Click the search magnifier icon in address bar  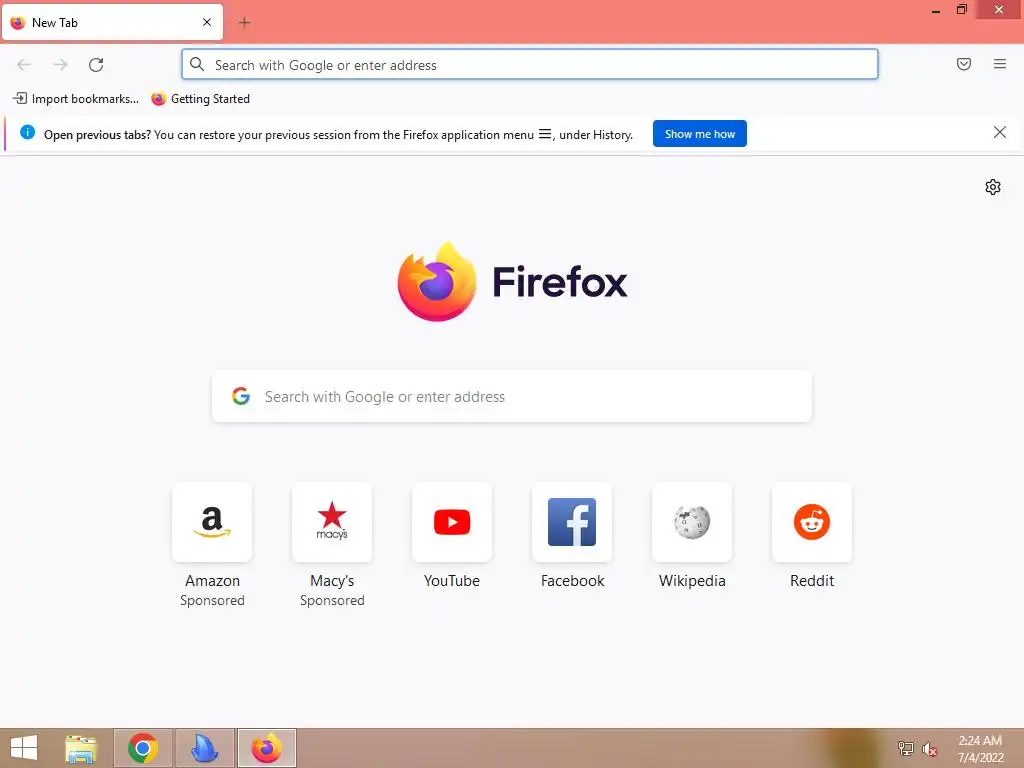point(197,65)
